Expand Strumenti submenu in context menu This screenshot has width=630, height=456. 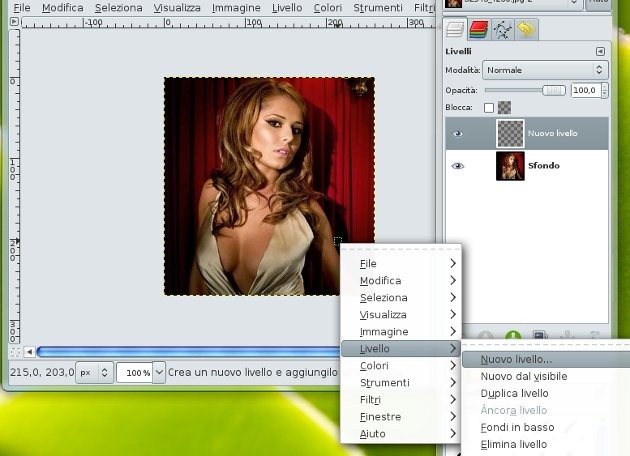[x=401, y=383]
